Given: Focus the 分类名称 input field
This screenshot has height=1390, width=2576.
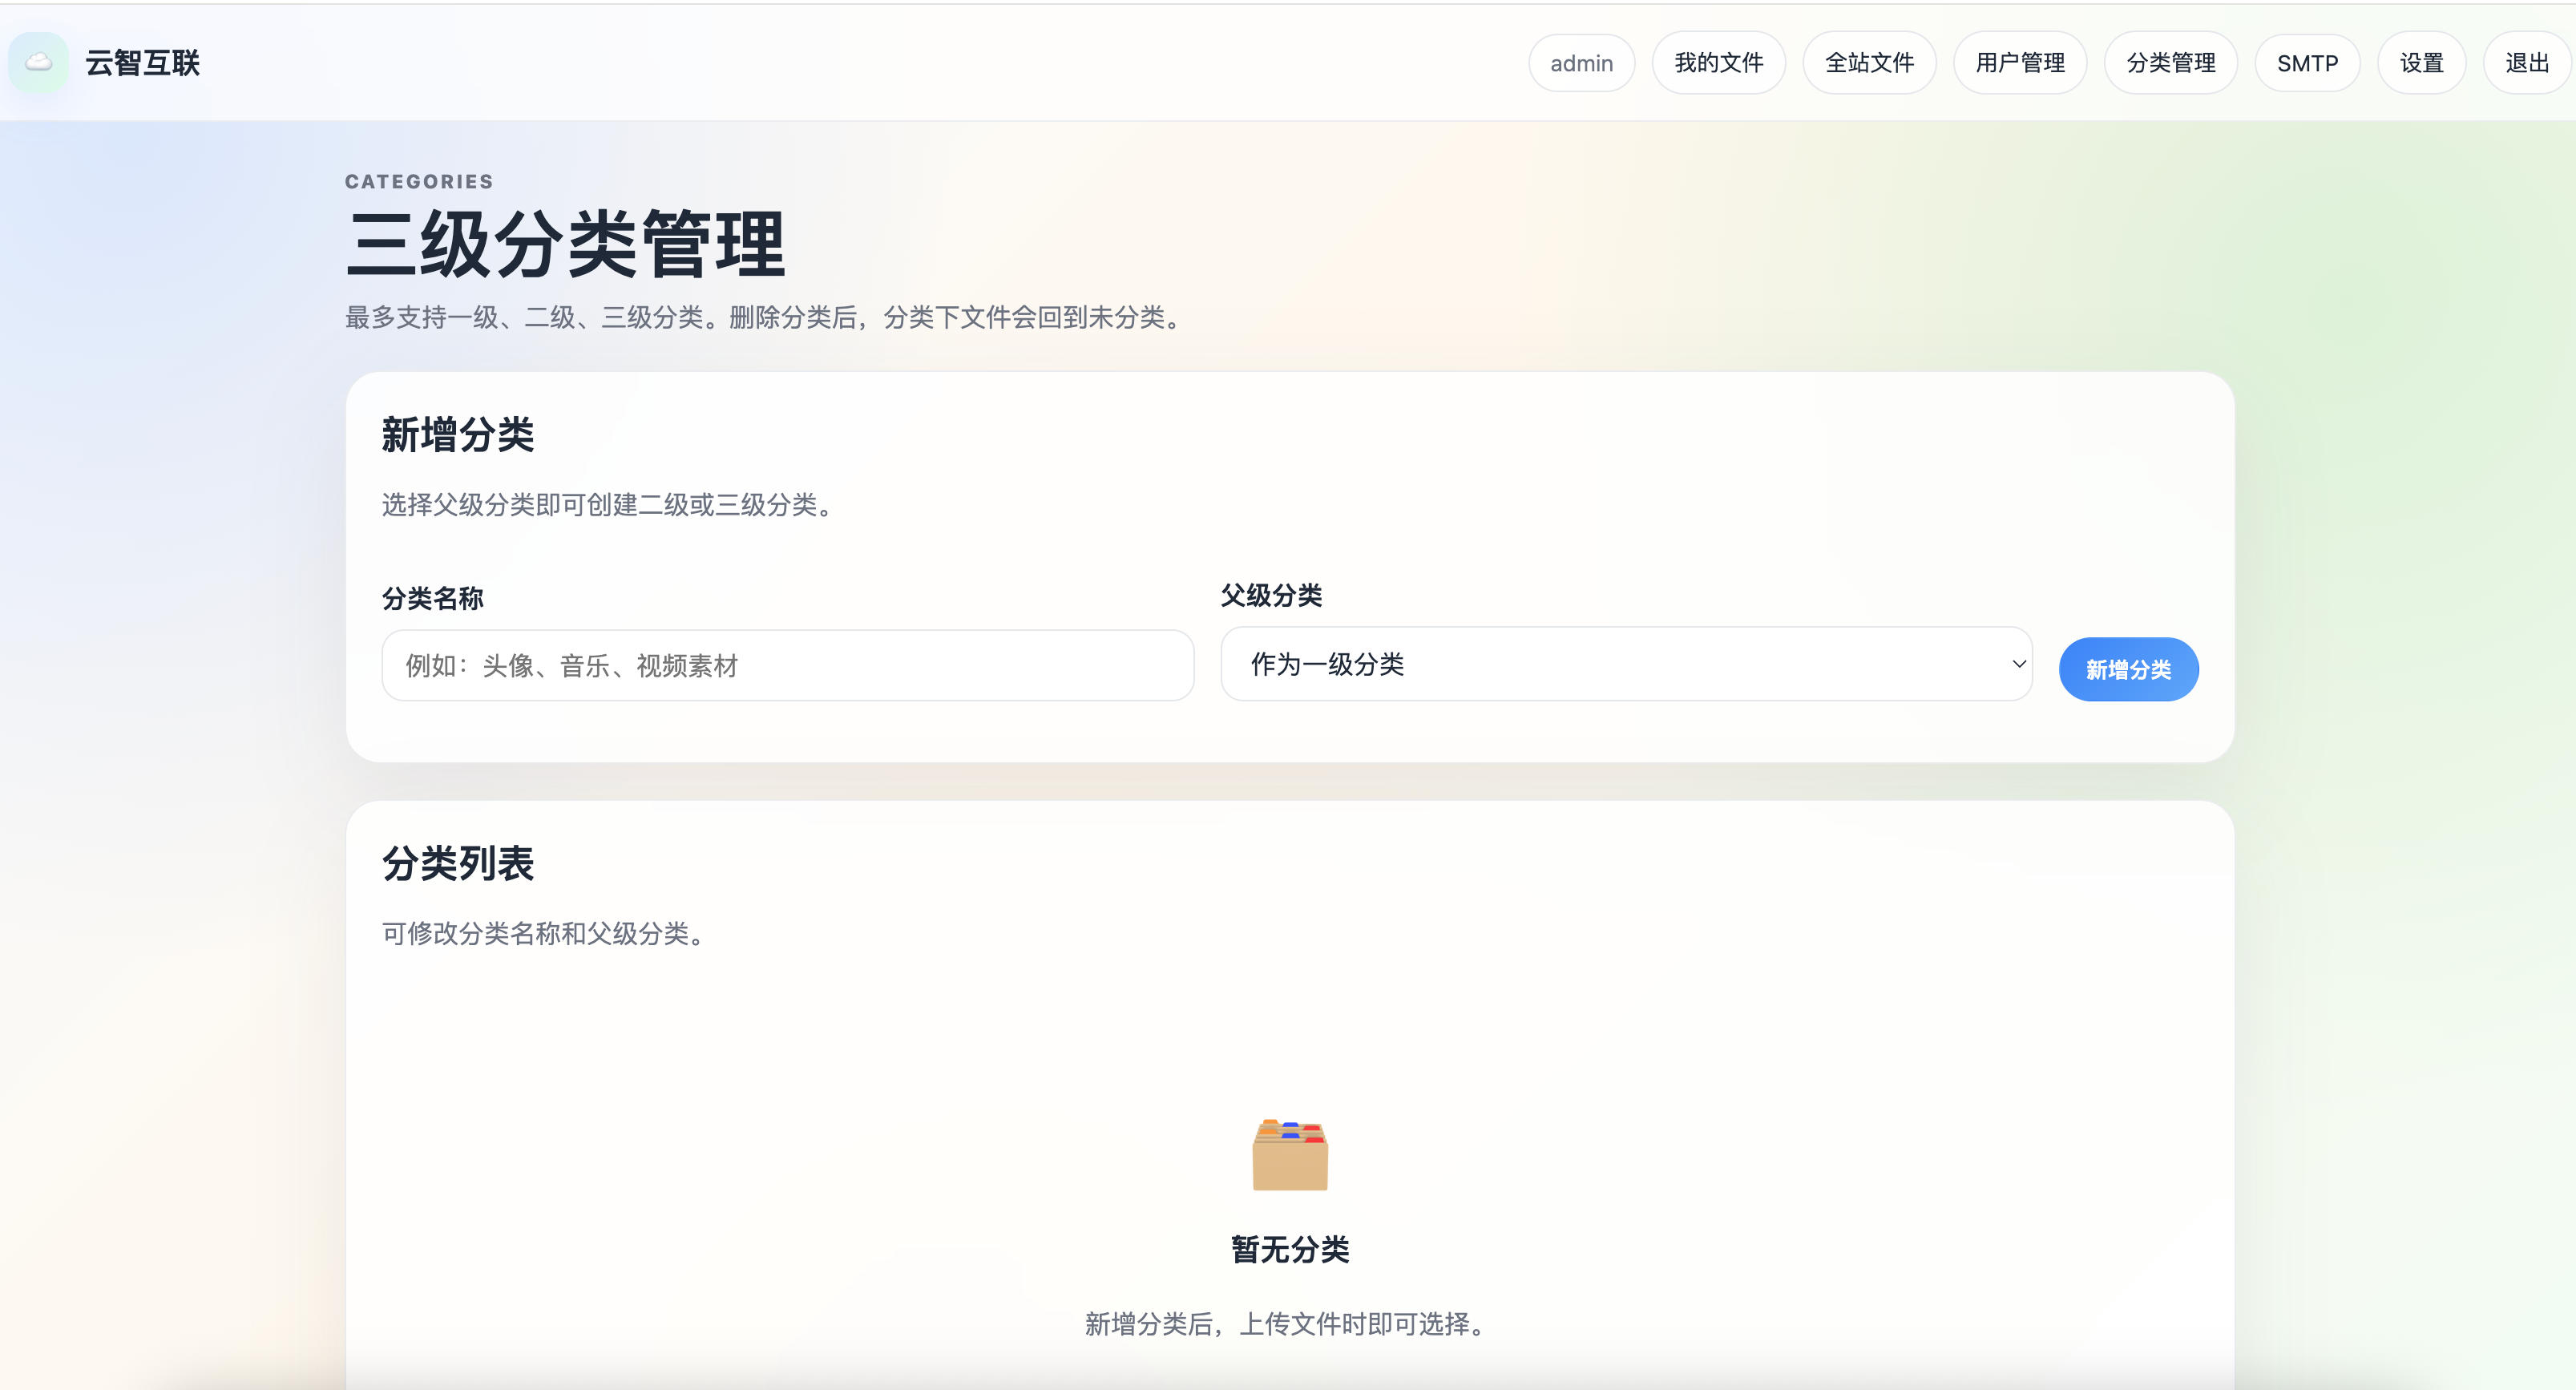Looking at the screenshot, I should [787, 665].
